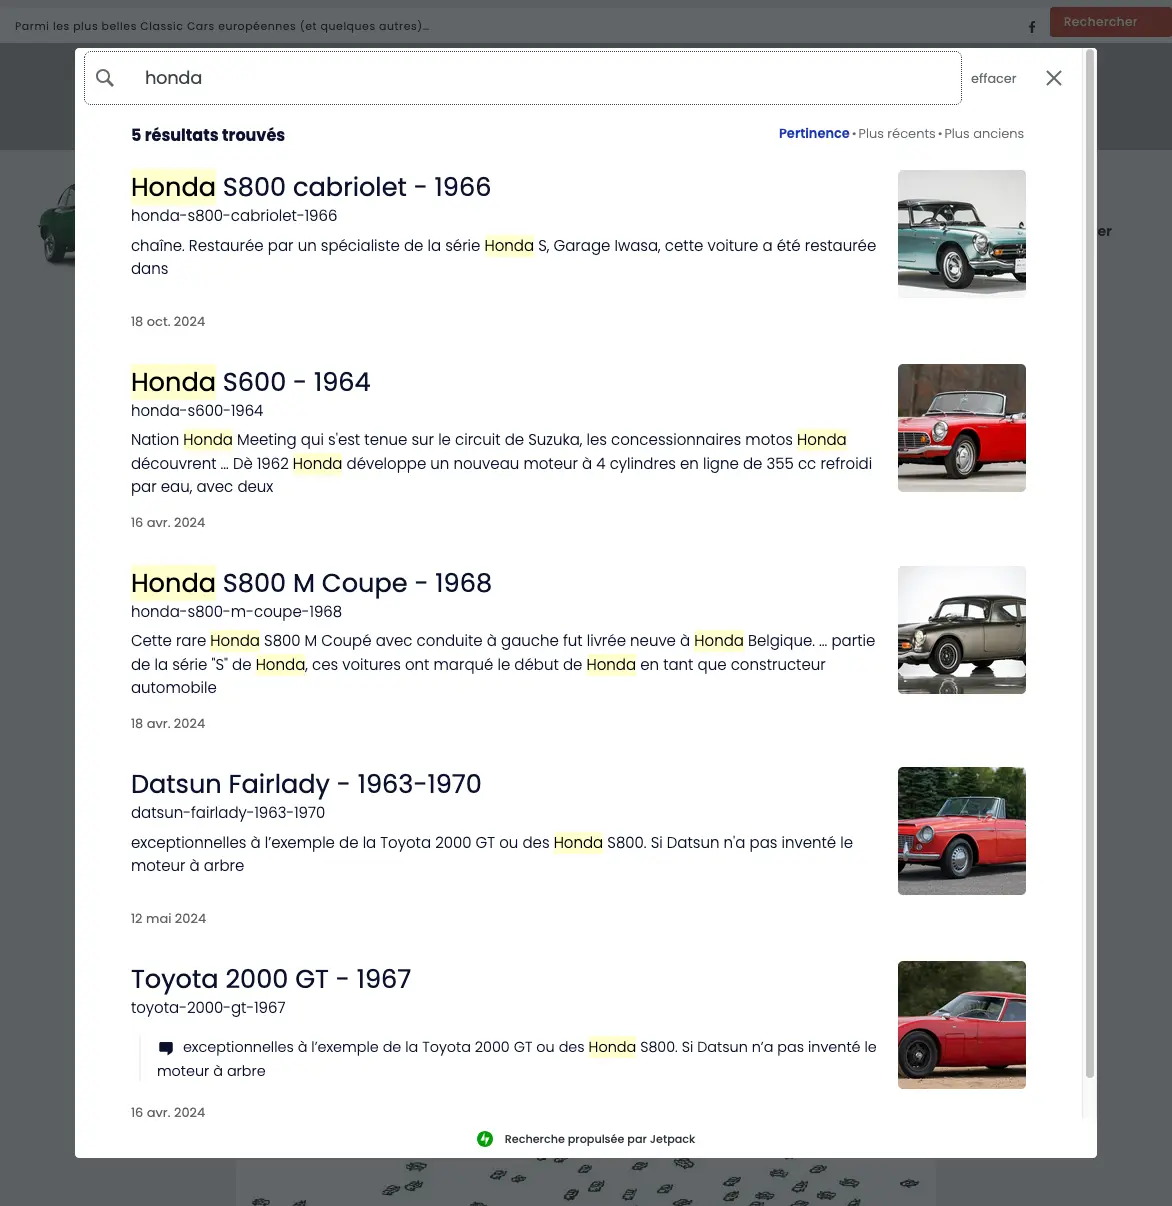The height and width of the screenshot is (1206, 1172).
Task: Click the search field containing honda
Action: click(523, 78)
